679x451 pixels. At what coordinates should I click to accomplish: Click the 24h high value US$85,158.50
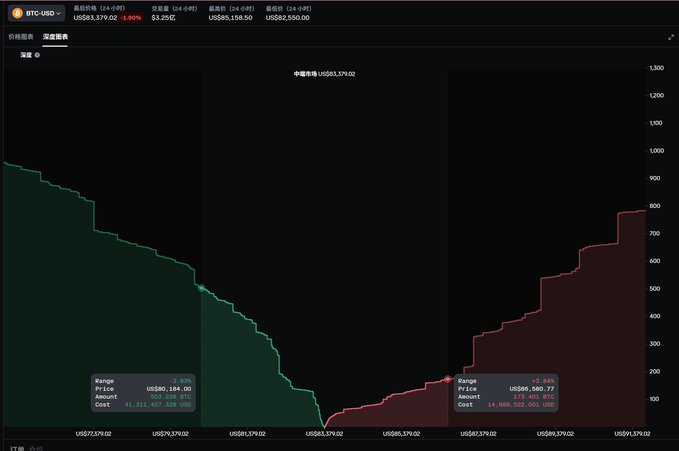coord(230,18)
